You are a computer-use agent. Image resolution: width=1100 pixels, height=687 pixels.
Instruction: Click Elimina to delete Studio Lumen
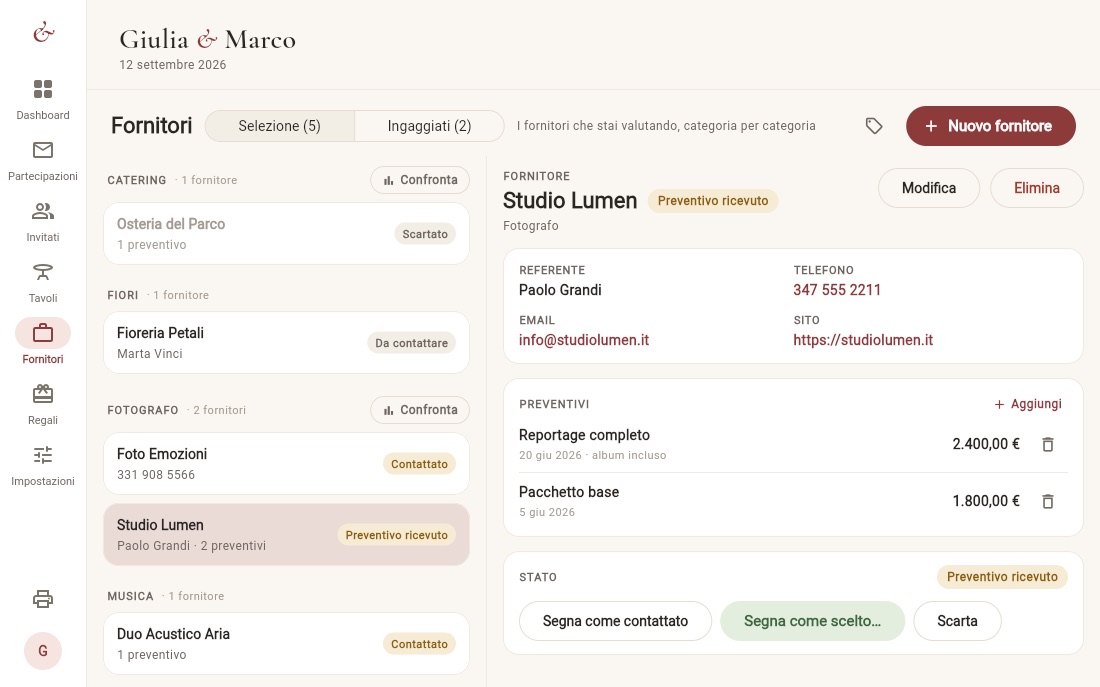pos(1037,188)
